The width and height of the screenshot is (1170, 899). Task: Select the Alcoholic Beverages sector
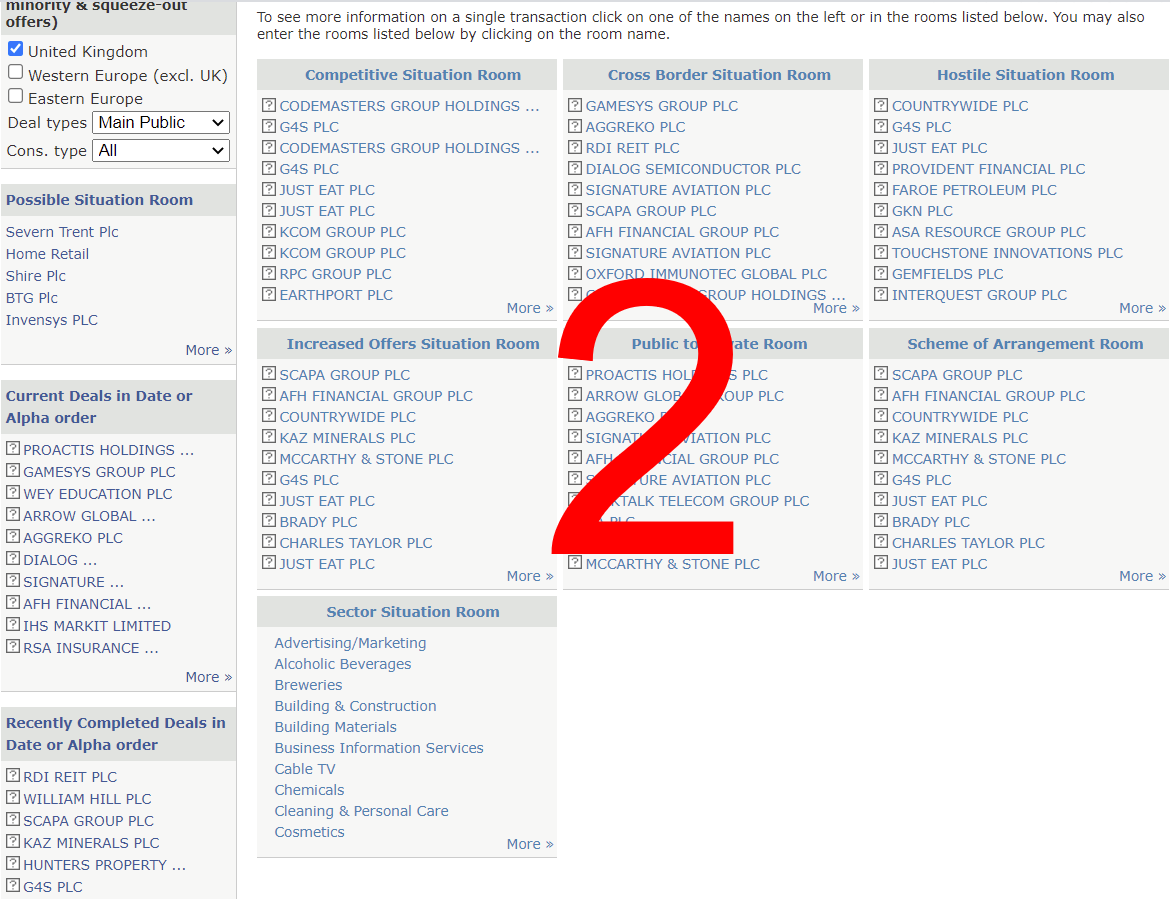(x=342, y=664)
